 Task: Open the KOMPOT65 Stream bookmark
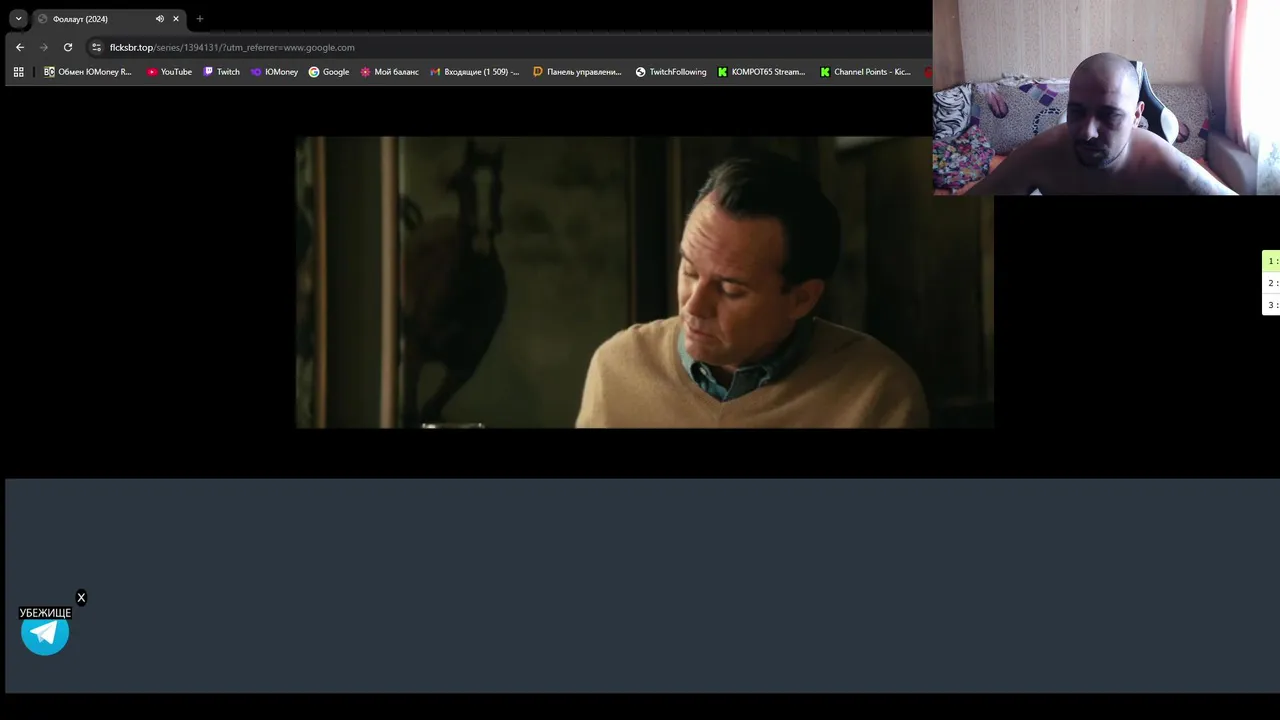tap(761, 72)
